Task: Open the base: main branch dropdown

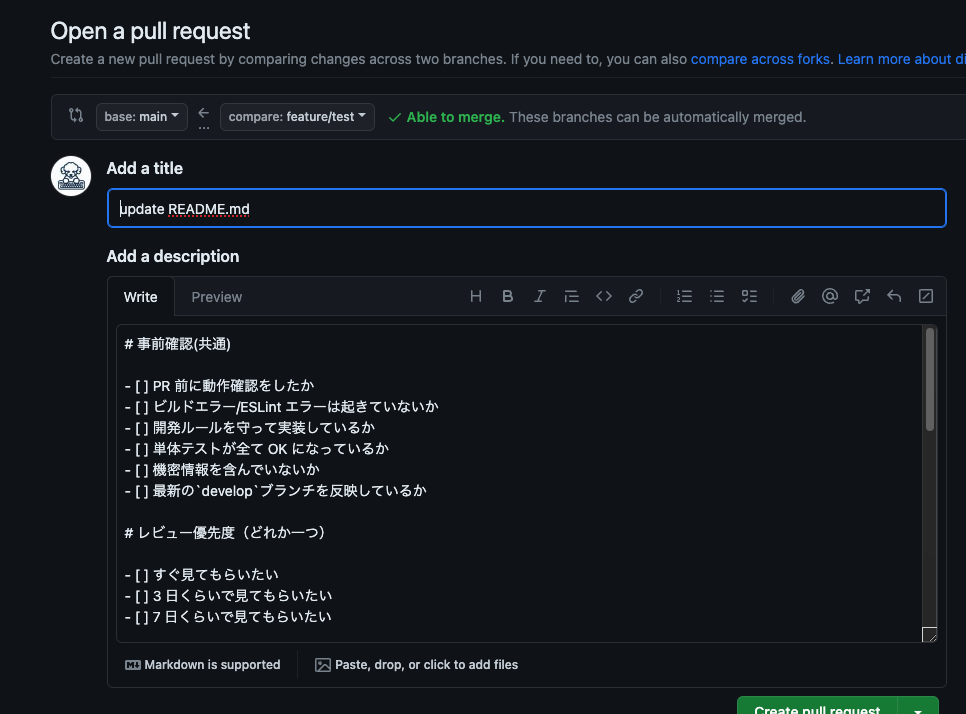Action: pyautogui.click(x=141, y=116)
